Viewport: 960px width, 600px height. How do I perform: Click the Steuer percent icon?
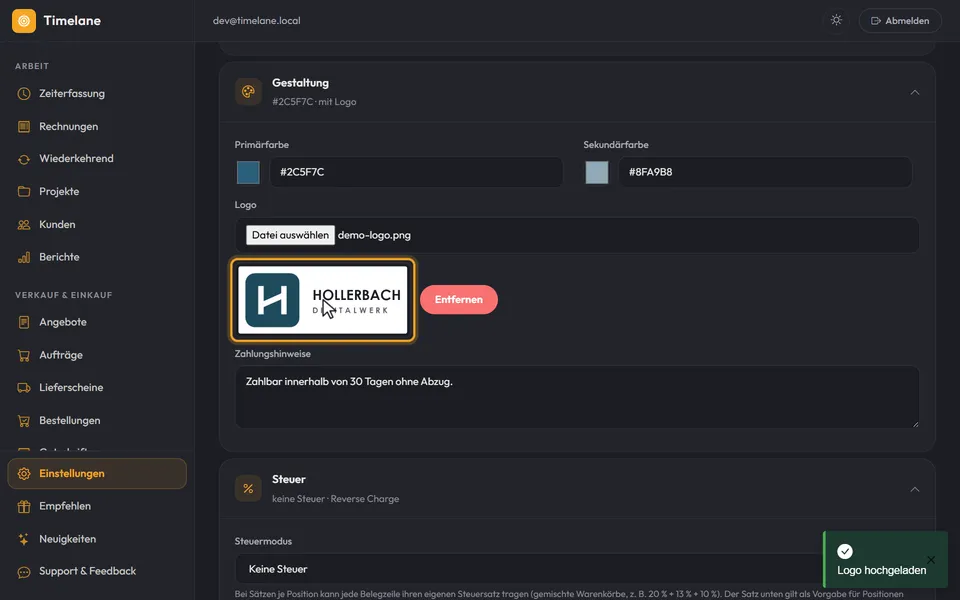tap(248, 489)
